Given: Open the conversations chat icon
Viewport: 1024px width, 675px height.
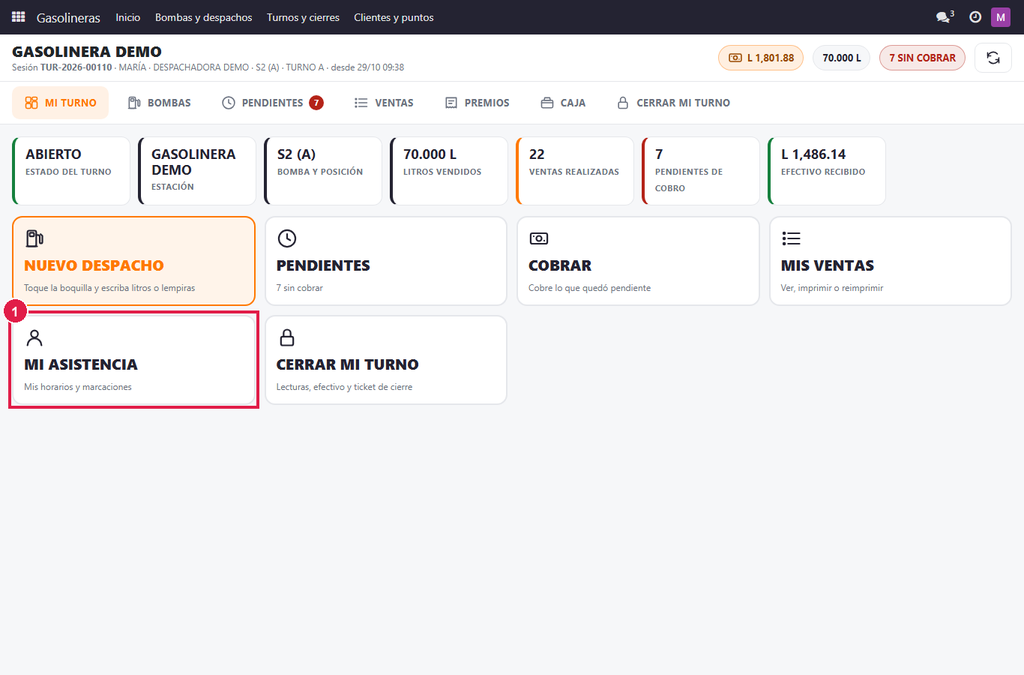Looking at the screenshot, I should (x=944, y=17).
